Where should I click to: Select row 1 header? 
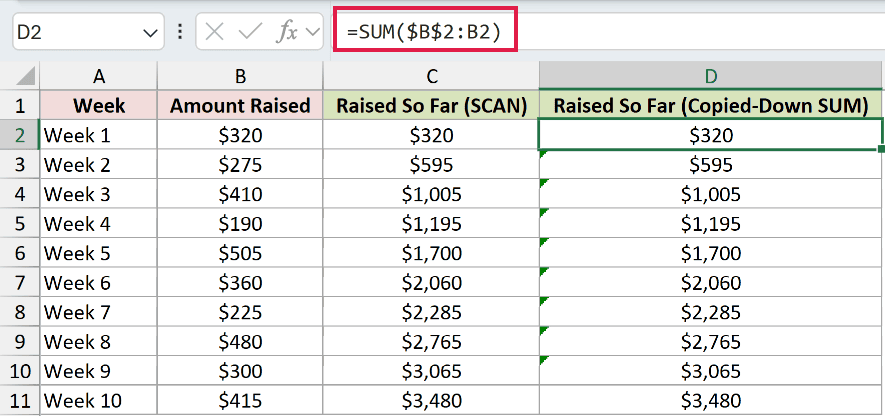20,106
